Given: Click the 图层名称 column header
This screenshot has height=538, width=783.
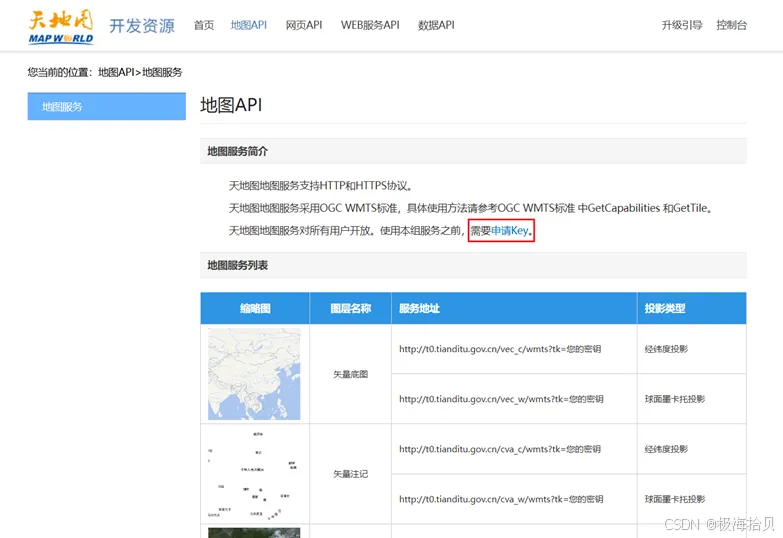Looking at the screenshot, I should (x=351, y=308).
